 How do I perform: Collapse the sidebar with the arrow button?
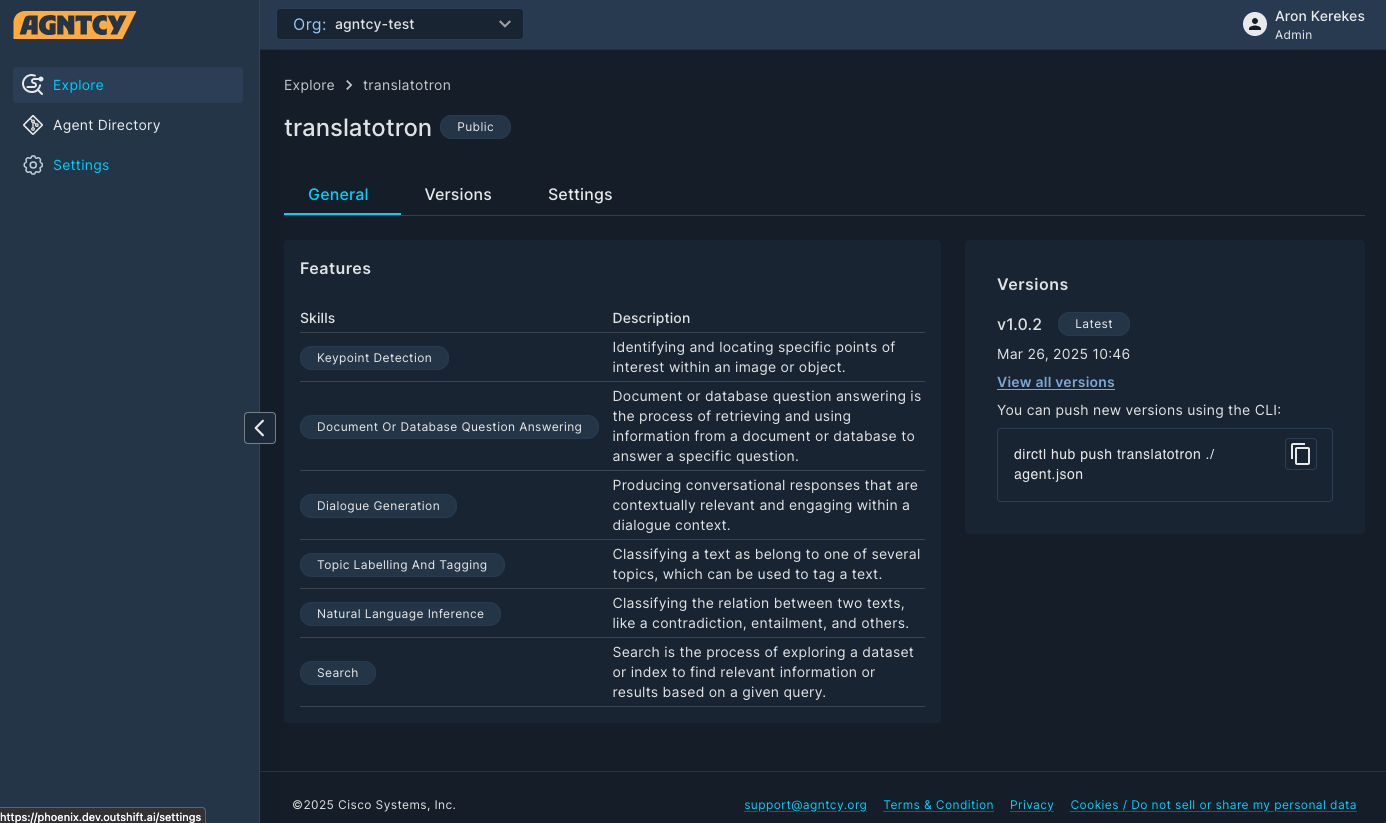[x=260, y=428]
